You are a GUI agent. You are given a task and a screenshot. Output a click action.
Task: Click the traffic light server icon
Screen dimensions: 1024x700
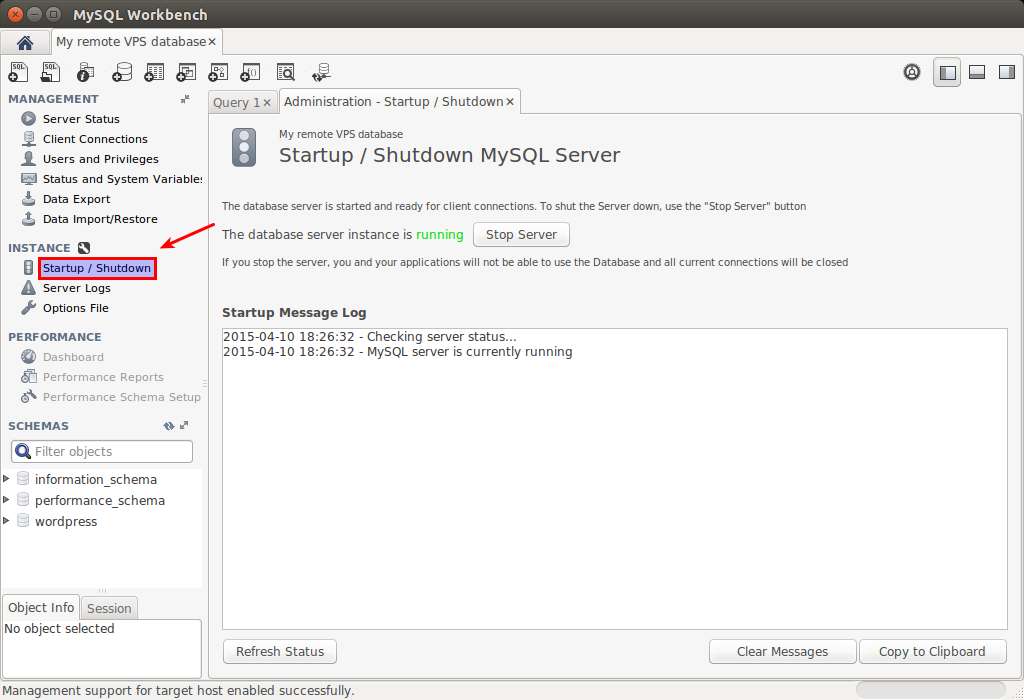click(x=244, y=147)
